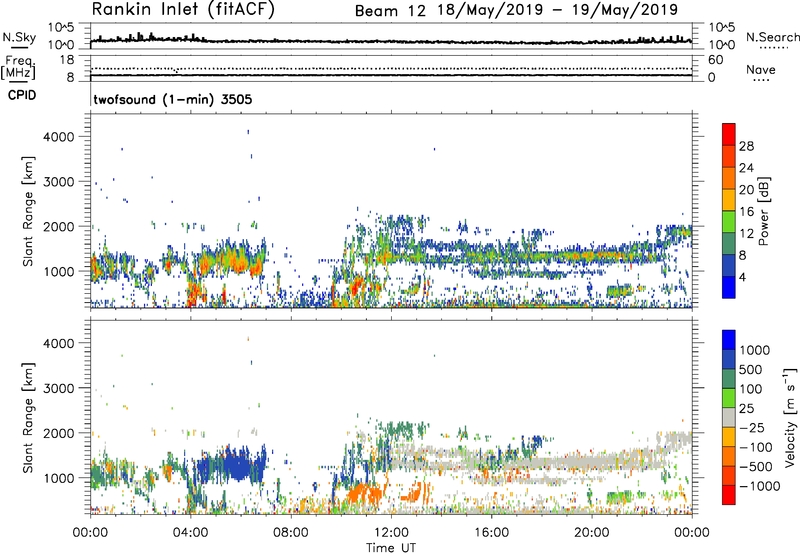Click the "Slant Range [km]" label of velocity panel
This screenshot has width=800, height=554.
pos(28,417)
